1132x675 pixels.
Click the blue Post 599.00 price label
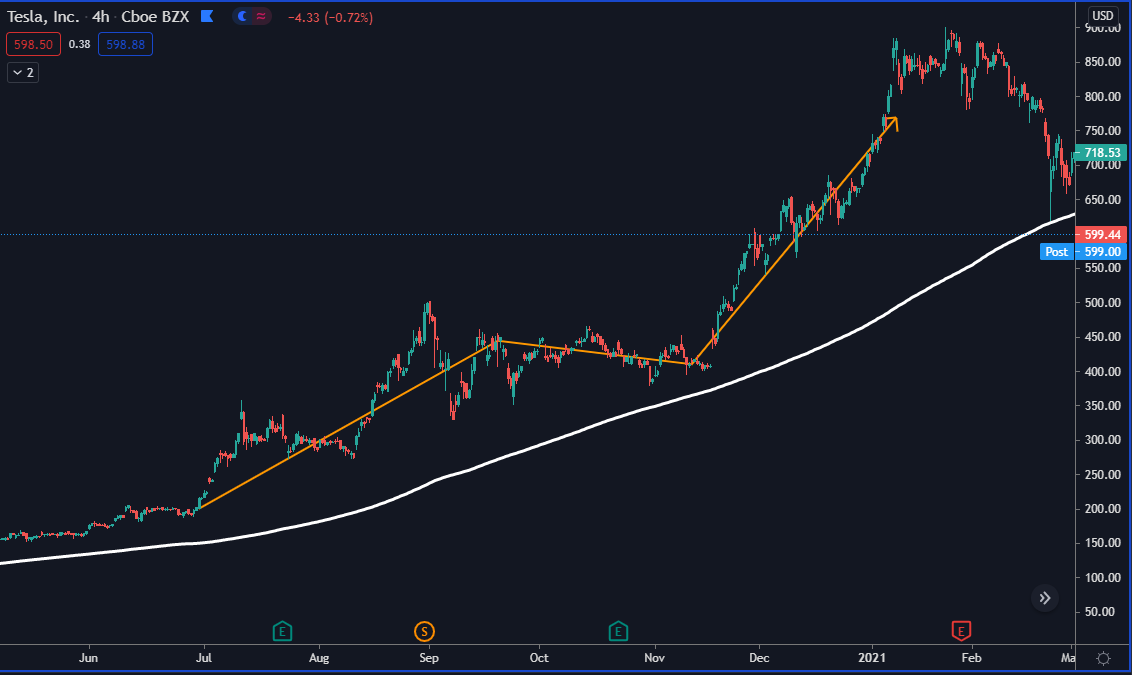(1083, 251)
